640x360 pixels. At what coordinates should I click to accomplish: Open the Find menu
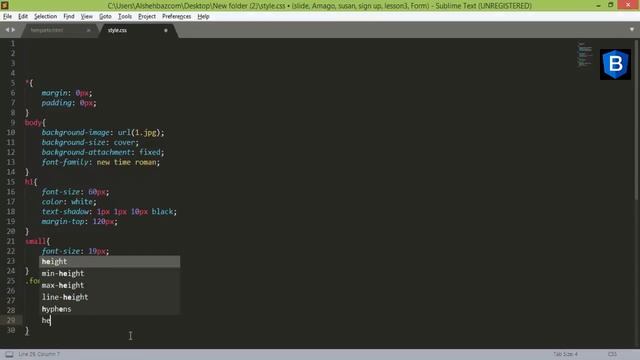[69, 16]
